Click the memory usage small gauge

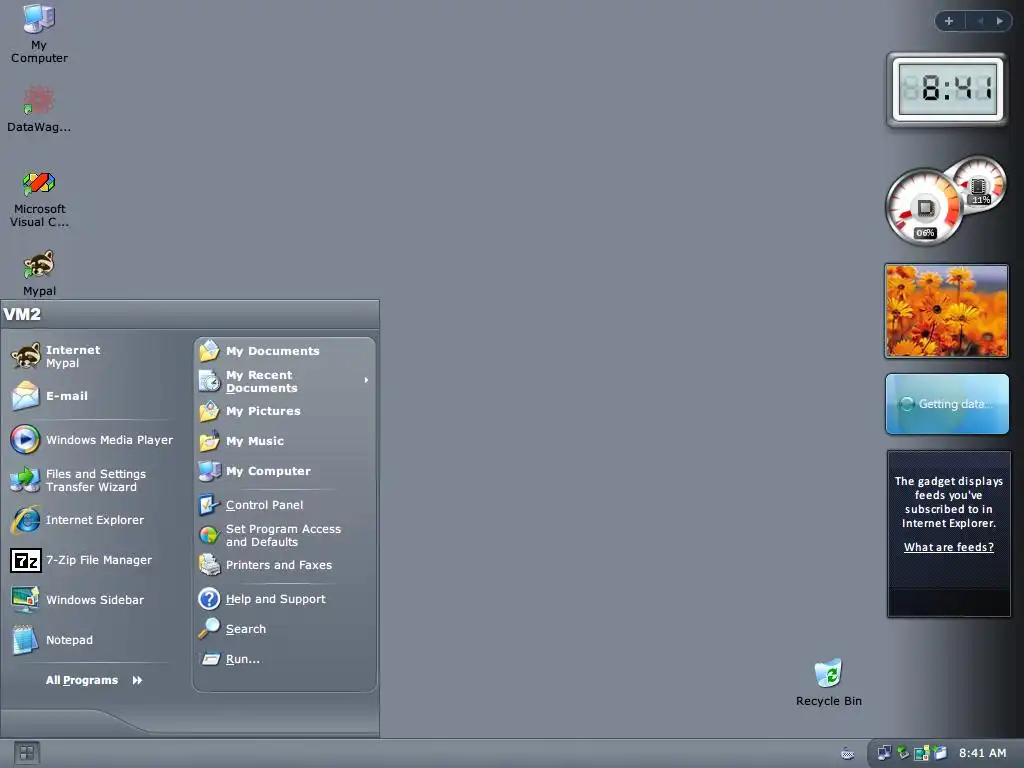click(978, 184)
